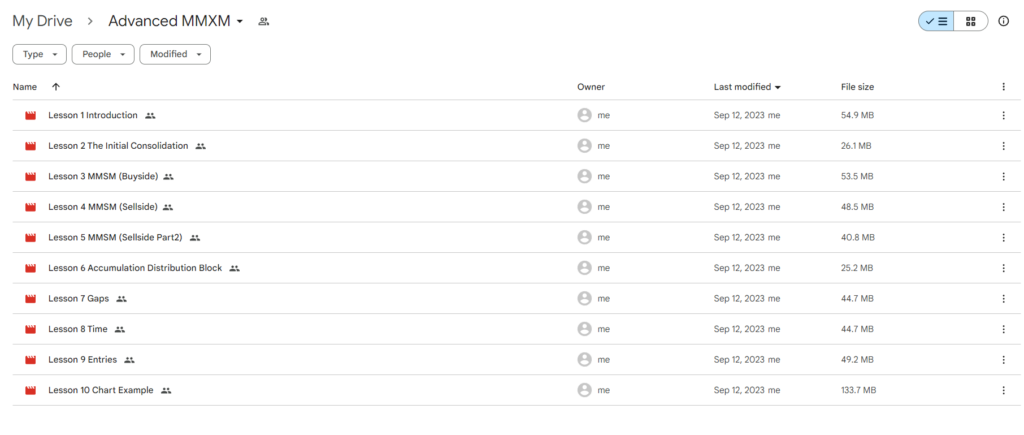Viewport: 1024px width, 435px height.
Task: Open more actions for Lesson 3 MMSM (Buyside)
Action: (x=1004, y=176)
